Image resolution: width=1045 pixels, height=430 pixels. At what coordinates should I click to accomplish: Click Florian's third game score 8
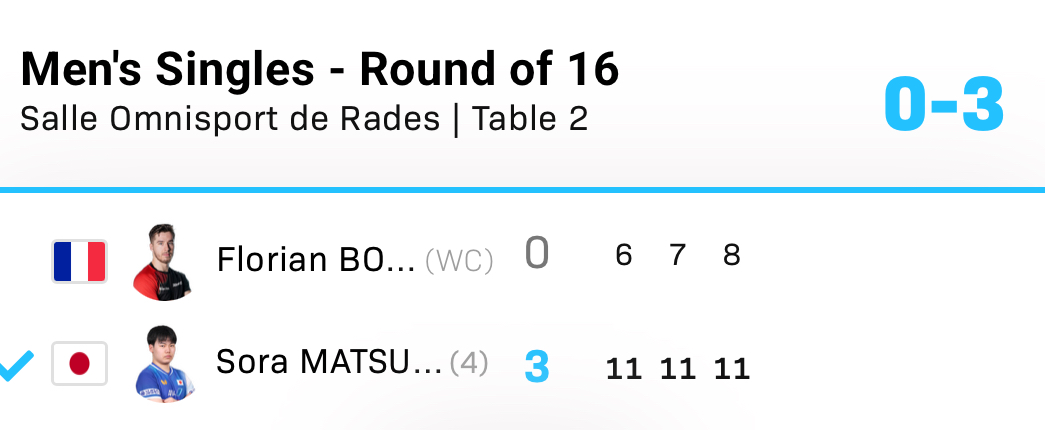click(731, 256)
